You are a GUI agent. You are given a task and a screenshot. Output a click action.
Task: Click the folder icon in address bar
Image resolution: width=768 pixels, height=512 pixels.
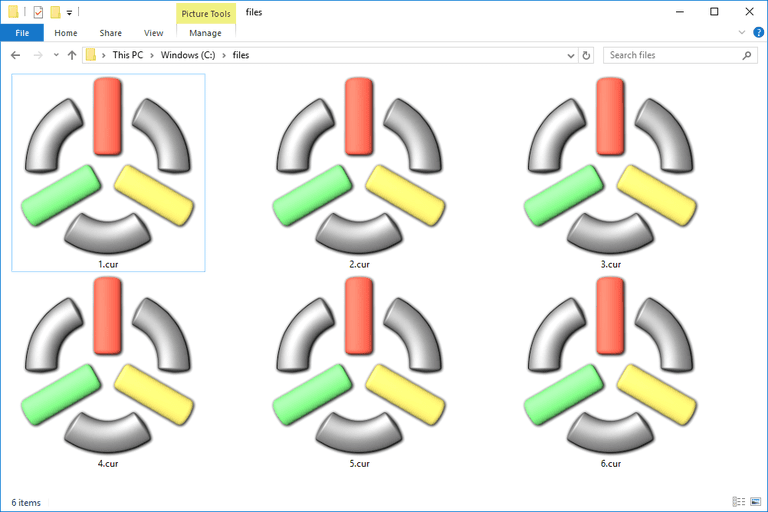click(91, 55)
